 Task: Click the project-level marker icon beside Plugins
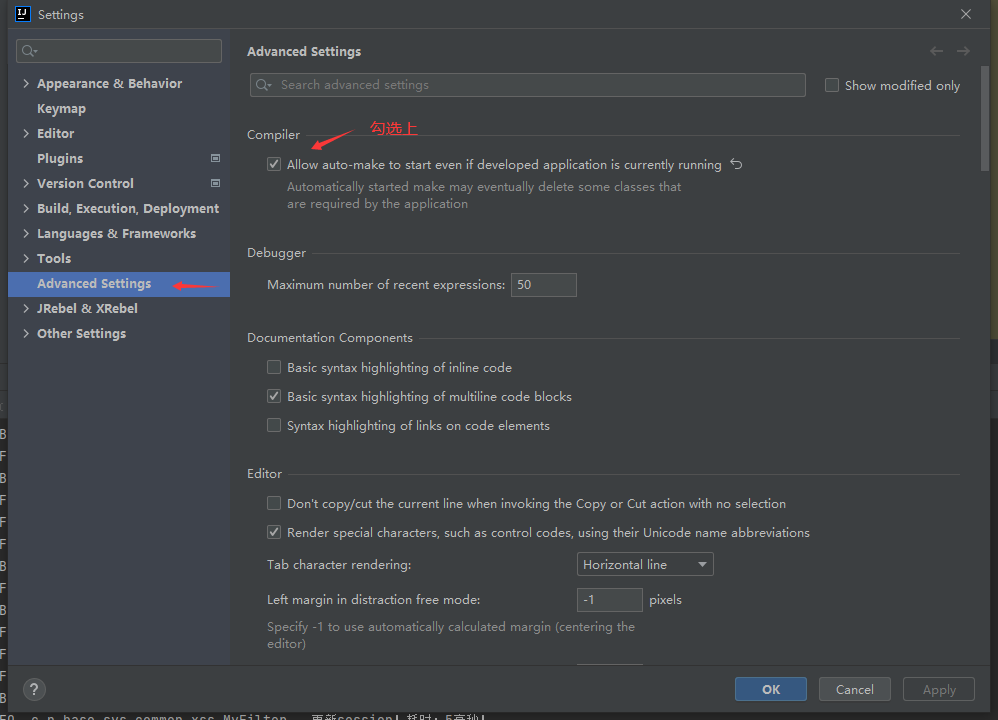click(x=215, y=158)
